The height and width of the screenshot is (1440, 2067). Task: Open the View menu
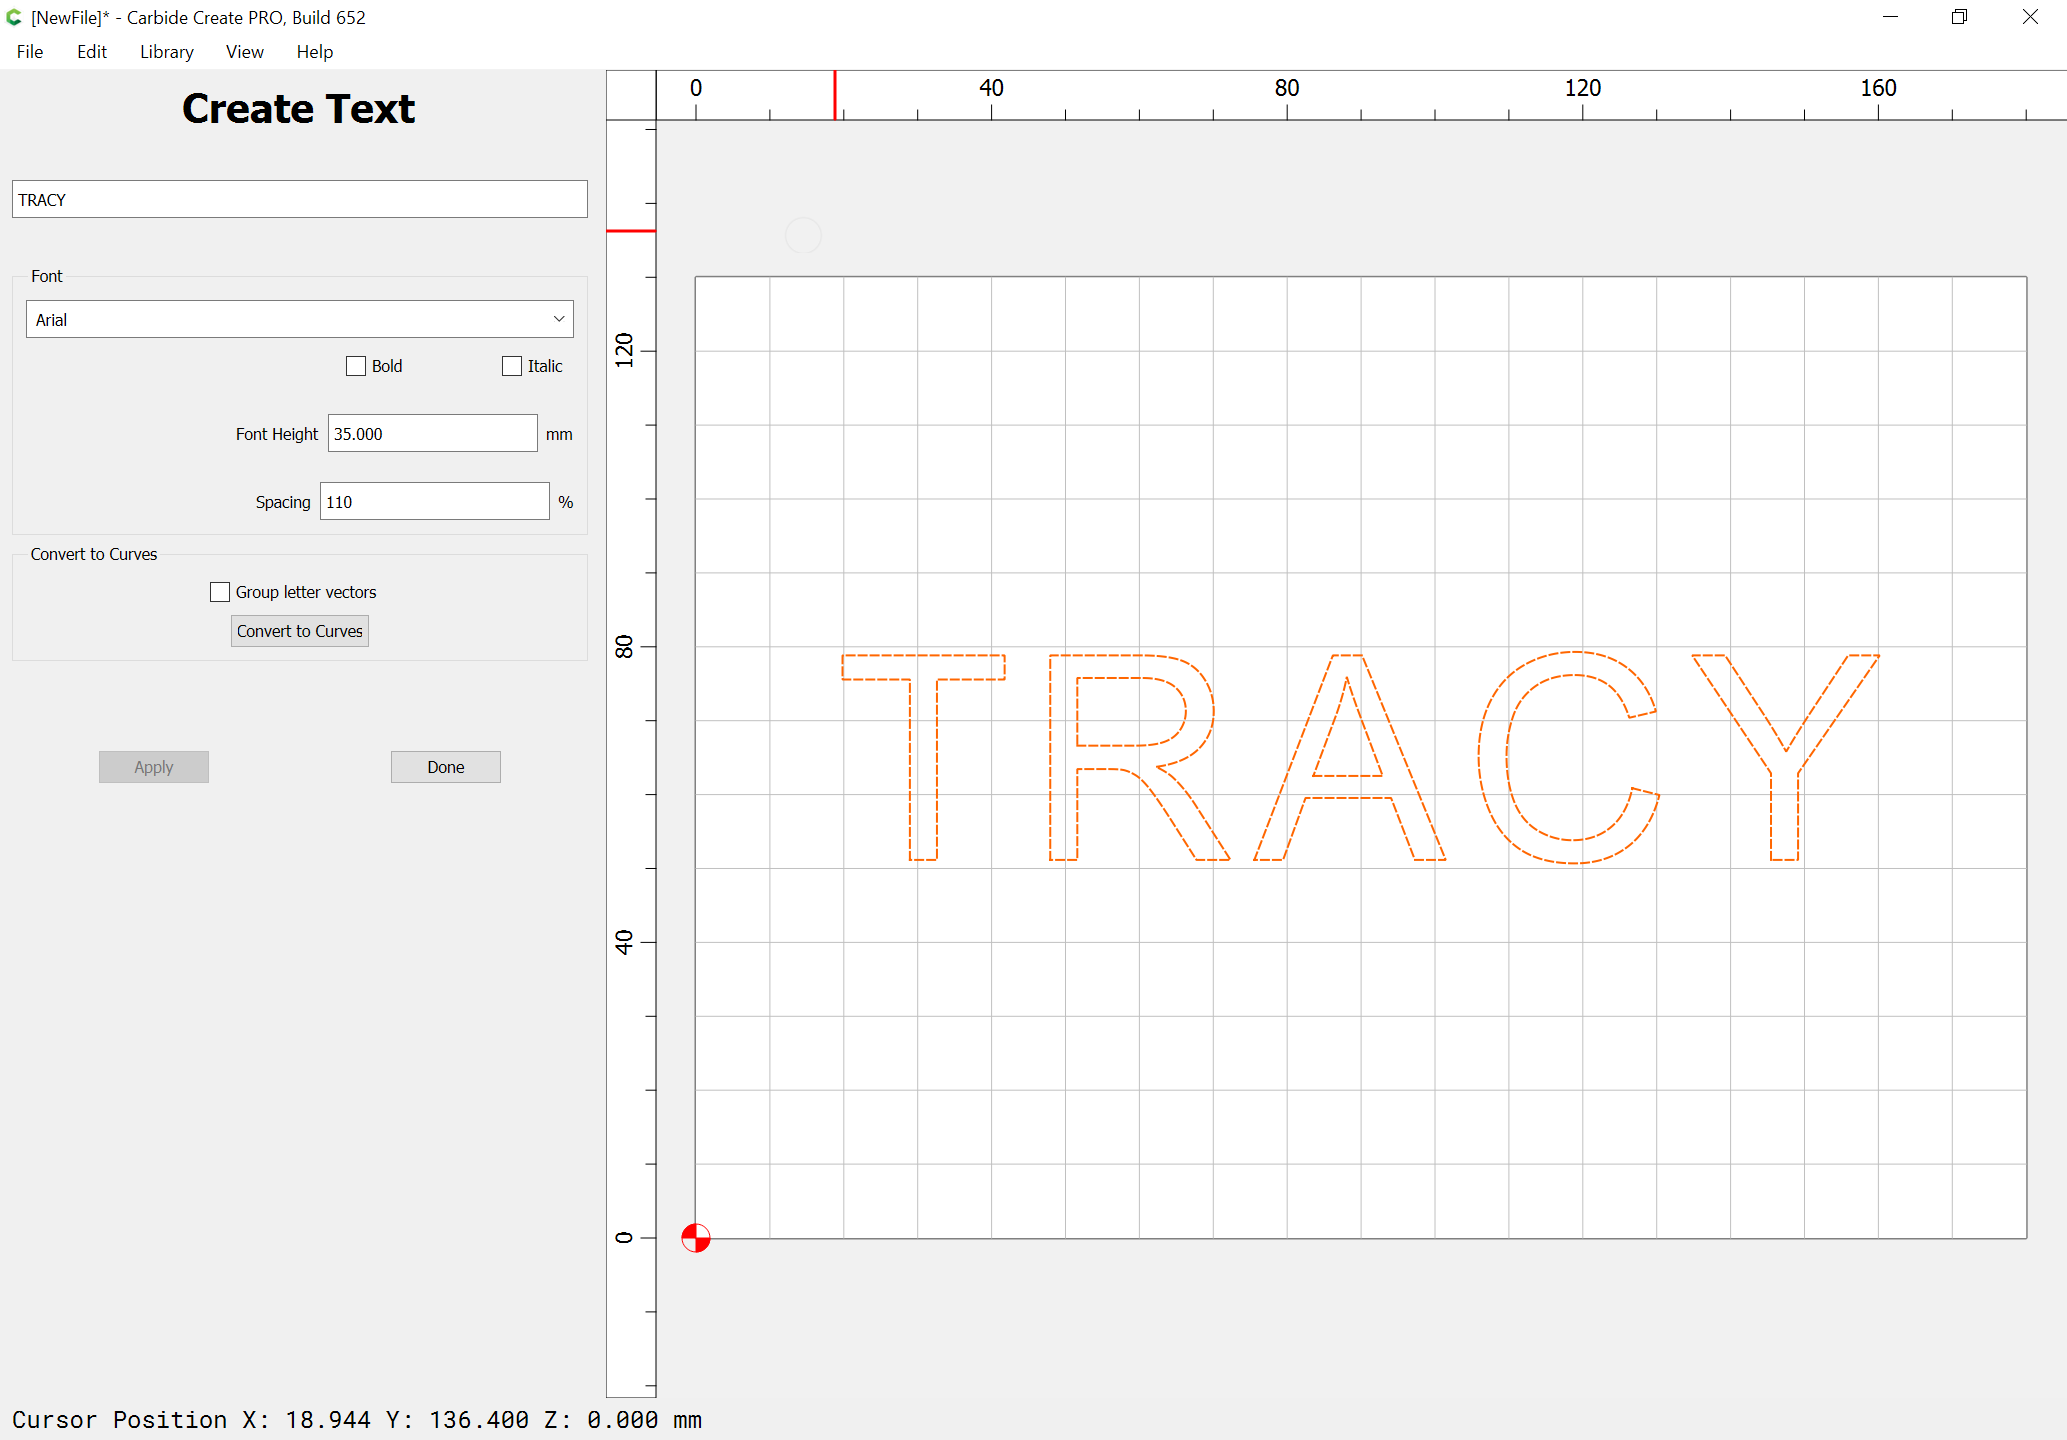(x=245, y=52)
